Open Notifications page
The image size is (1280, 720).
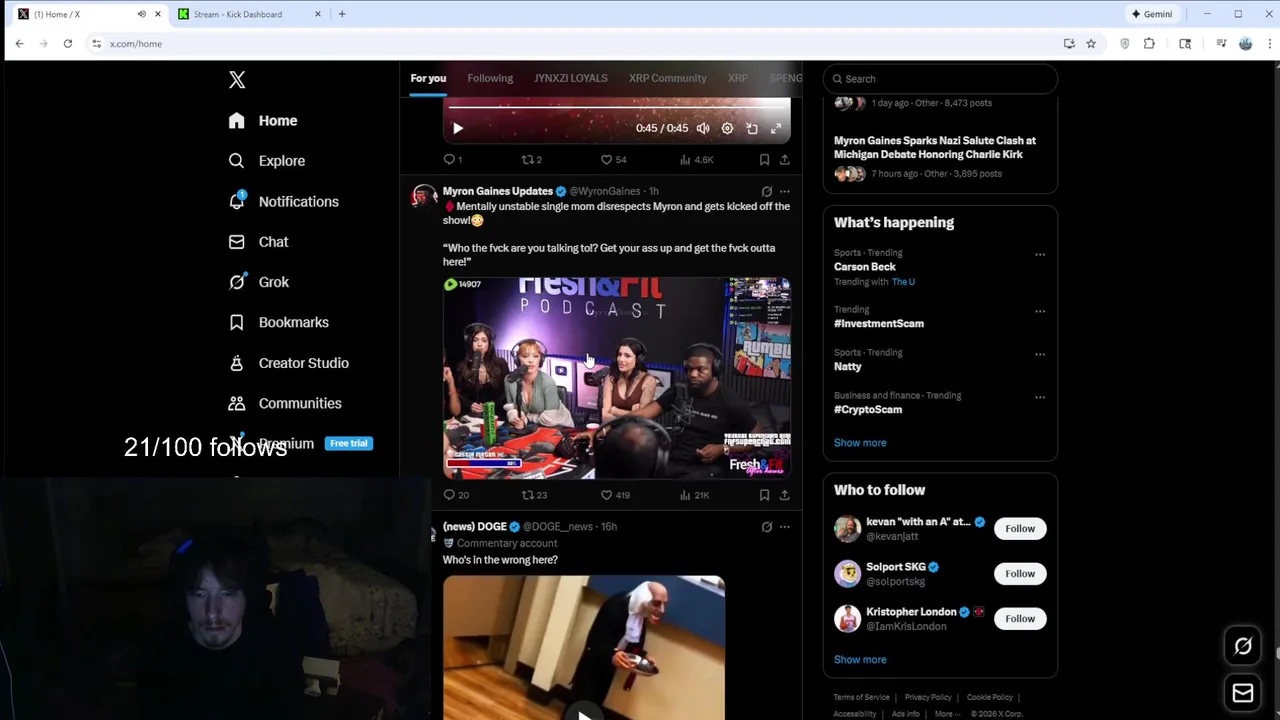(283, 201)
